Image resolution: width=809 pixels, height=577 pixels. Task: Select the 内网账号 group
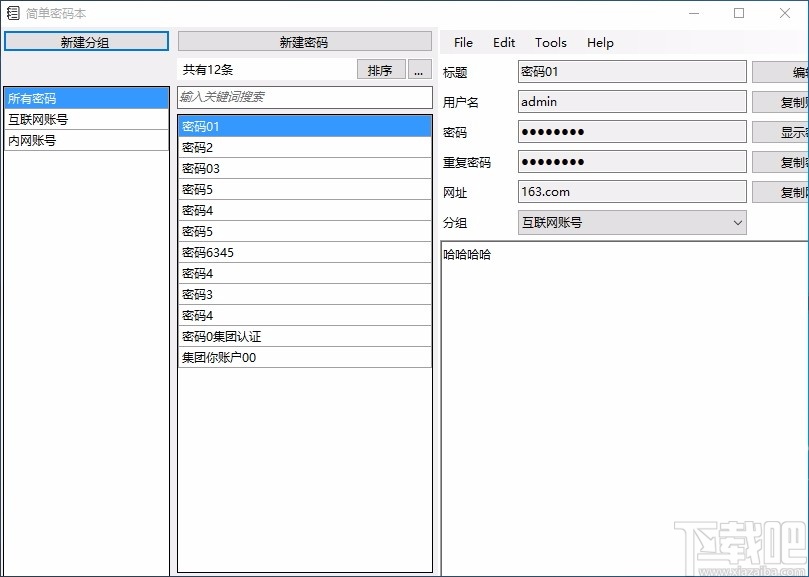(x=86, y=139)
